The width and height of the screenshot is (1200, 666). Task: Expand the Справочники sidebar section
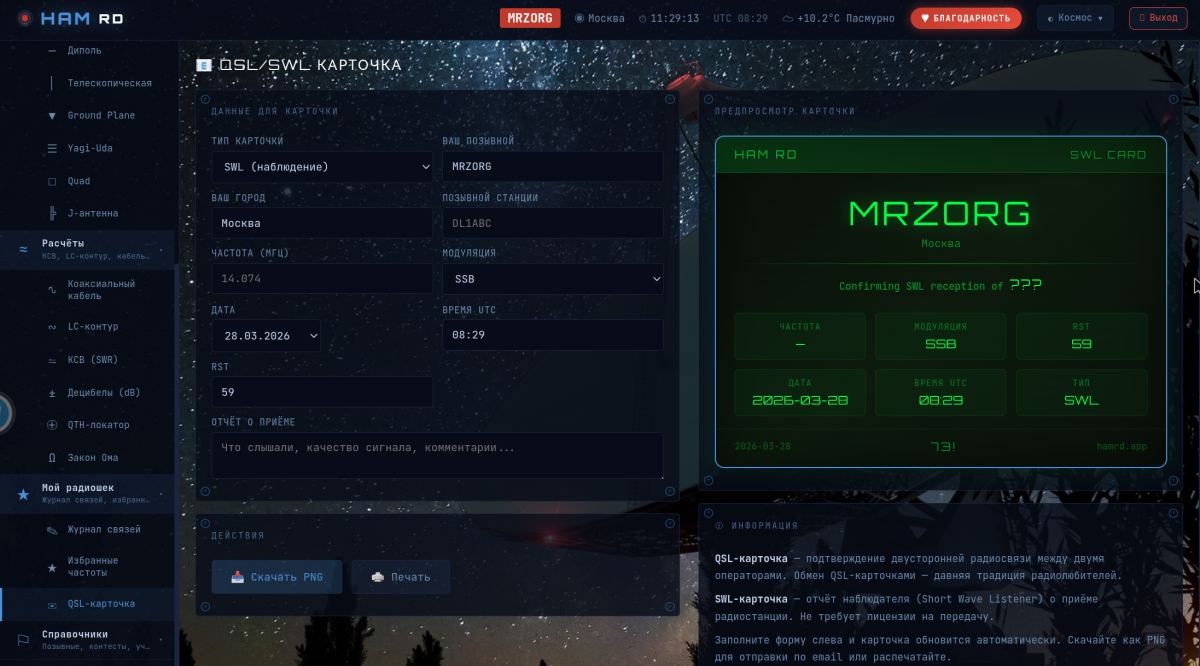(x=87, y=640)
